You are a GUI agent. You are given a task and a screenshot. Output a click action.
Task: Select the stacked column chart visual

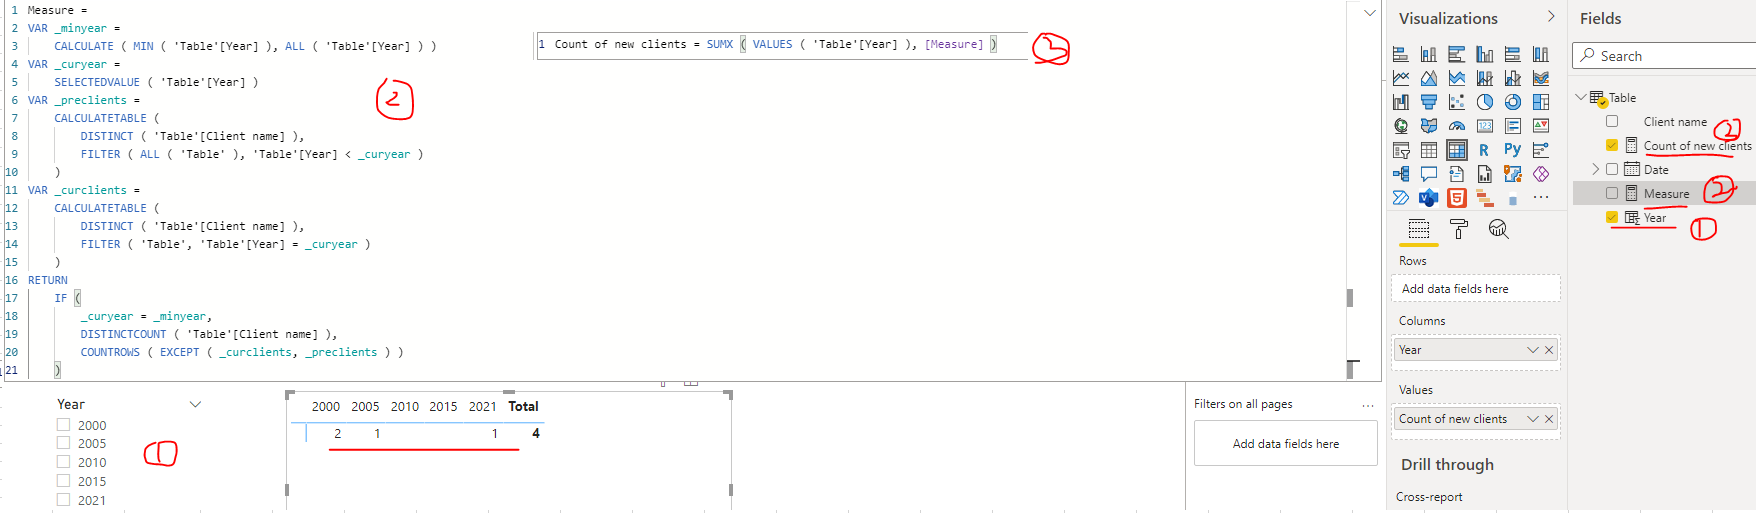click(x=1429, y=54)
